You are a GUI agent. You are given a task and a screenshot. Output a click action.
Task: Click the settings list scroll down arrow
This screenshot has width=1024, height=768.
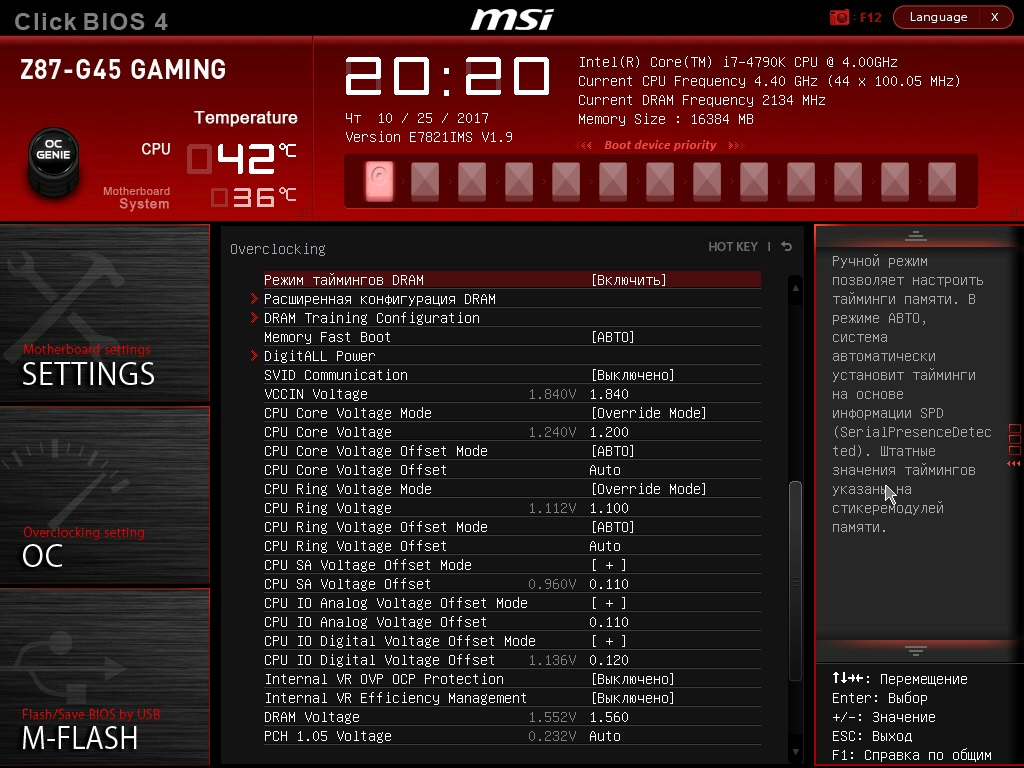(x=795, y=752)
